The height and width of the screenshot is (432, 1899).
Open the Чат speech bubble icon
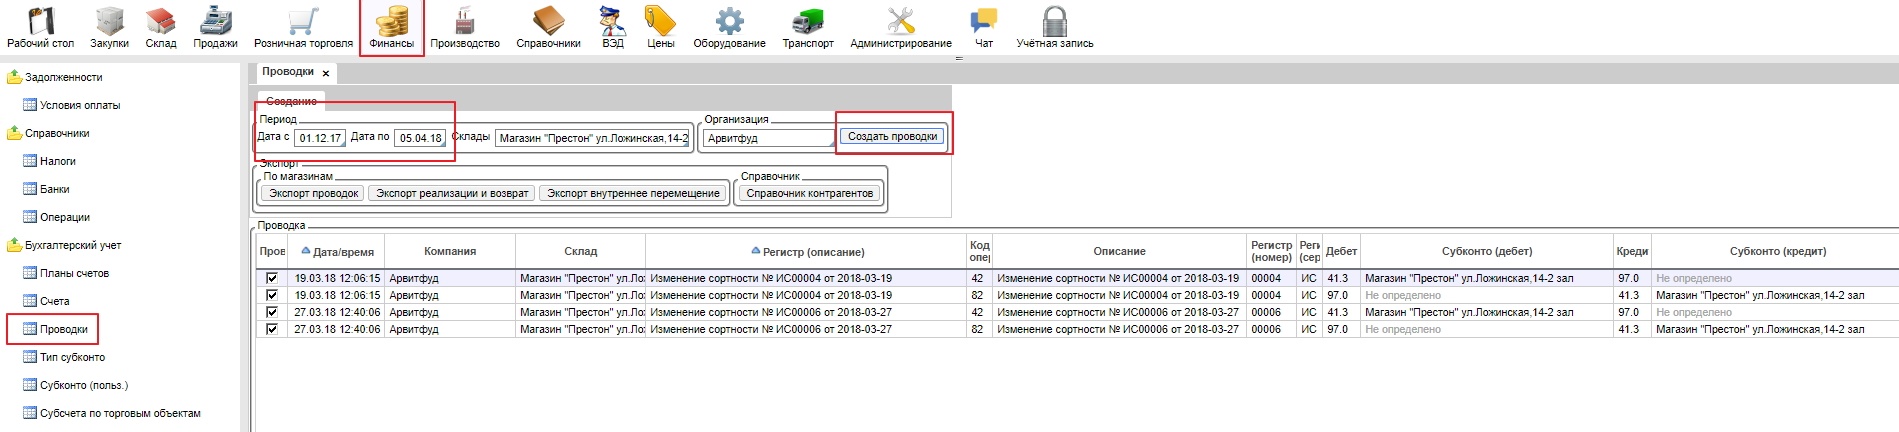point(983,27)
